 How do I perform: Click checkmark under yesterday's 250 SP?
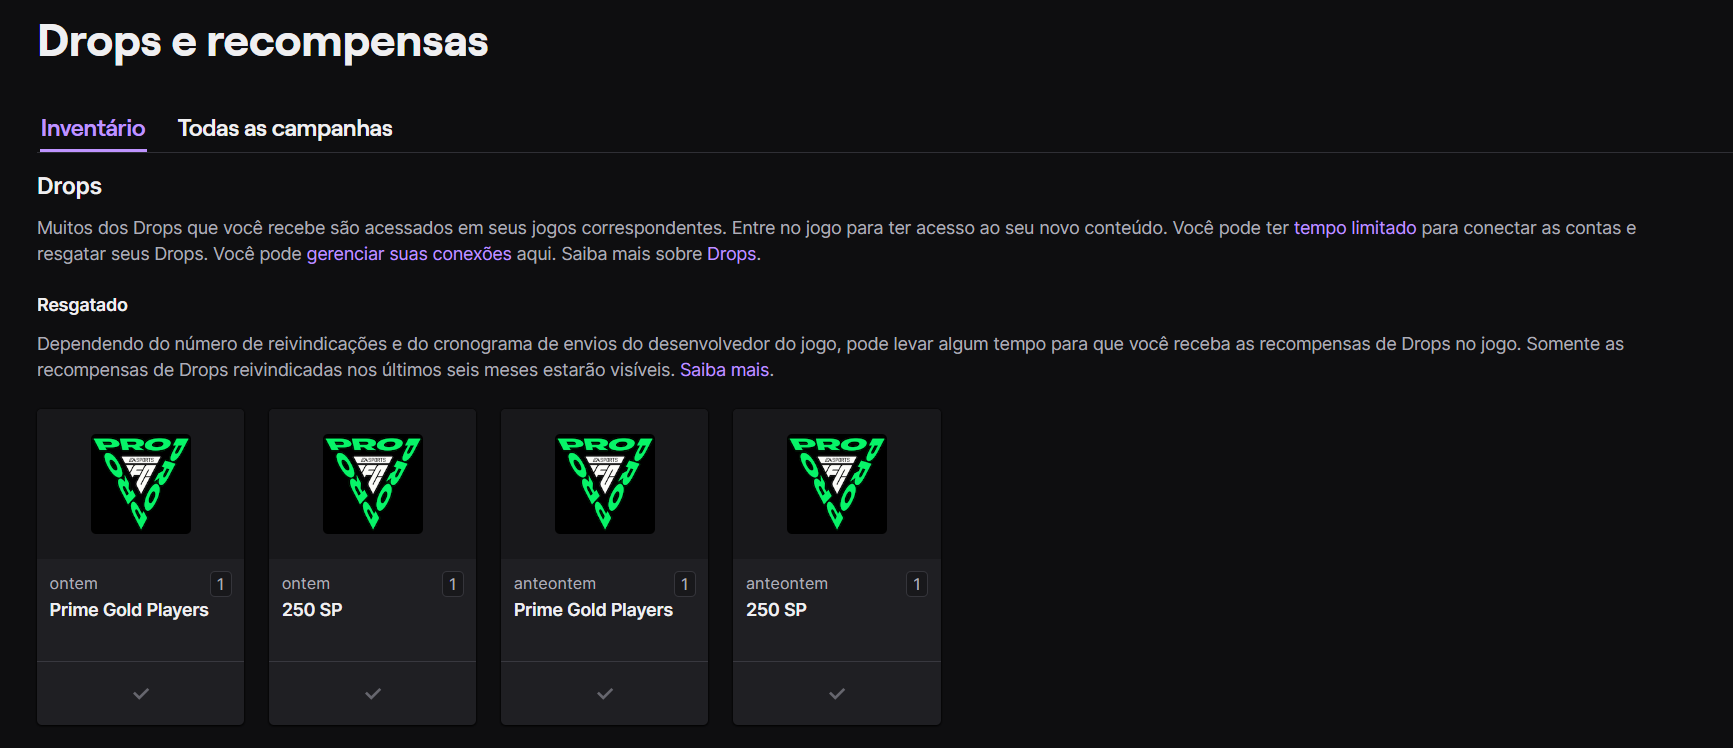click(x=373, y=693)
